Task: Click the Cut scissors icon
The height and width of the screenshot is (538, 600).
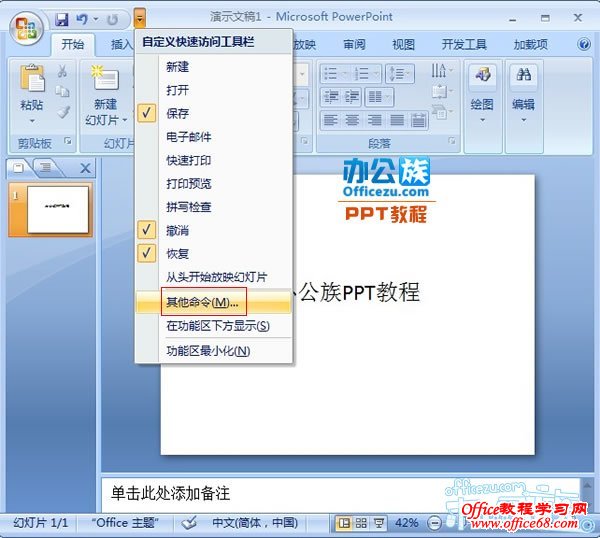Action: [x=62, y=71]
